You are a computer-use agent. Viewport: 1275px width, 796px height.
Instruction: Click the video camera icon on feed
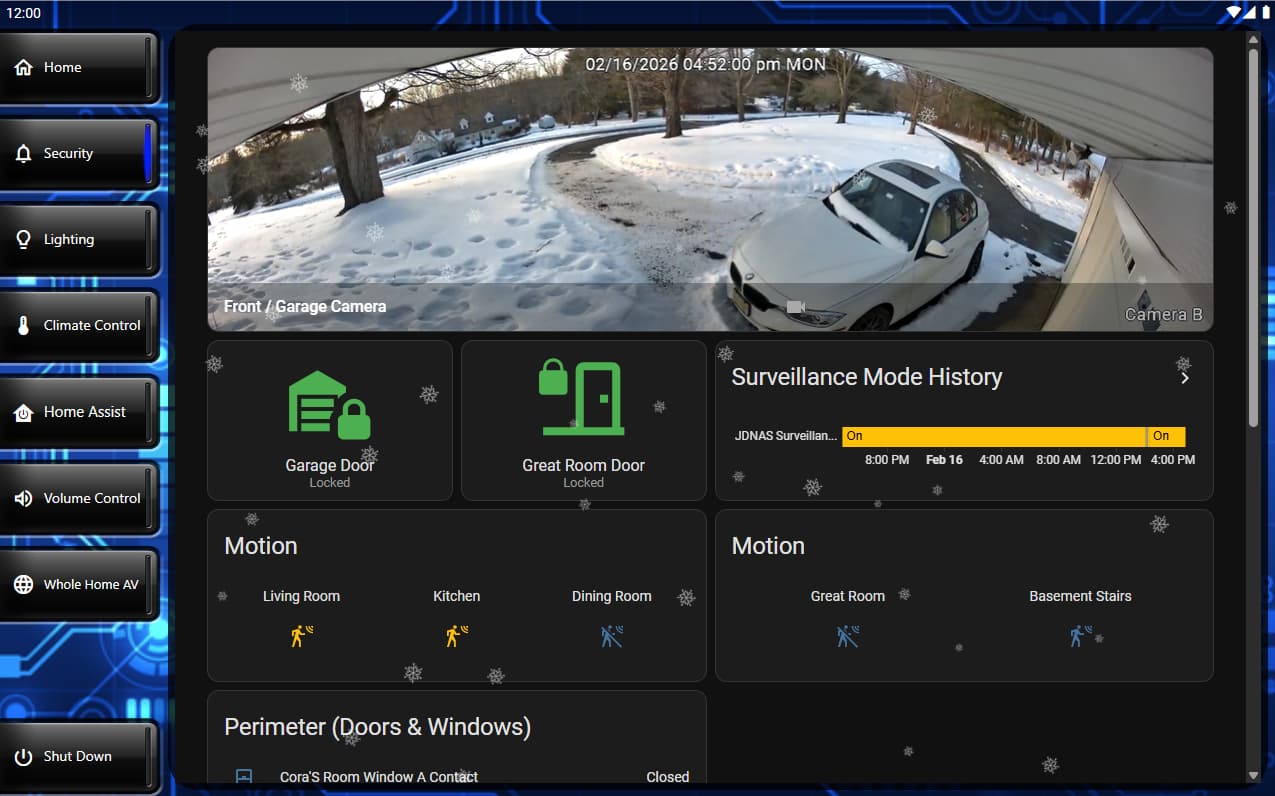796,307
